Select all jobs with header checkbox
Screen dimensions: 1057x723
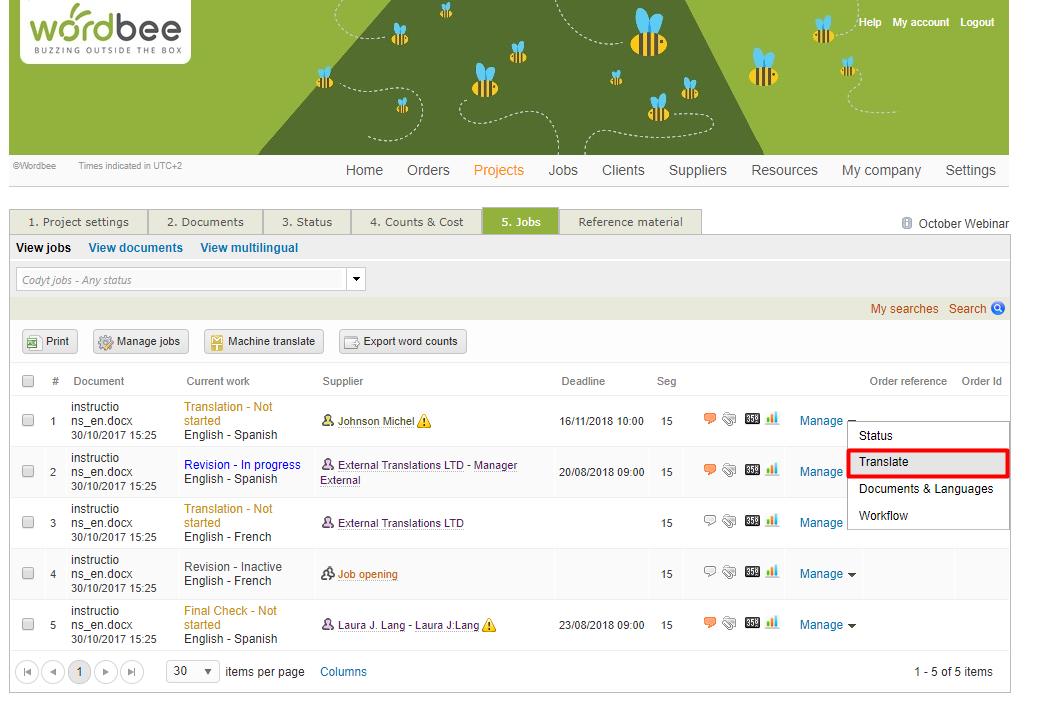[28, 381]
